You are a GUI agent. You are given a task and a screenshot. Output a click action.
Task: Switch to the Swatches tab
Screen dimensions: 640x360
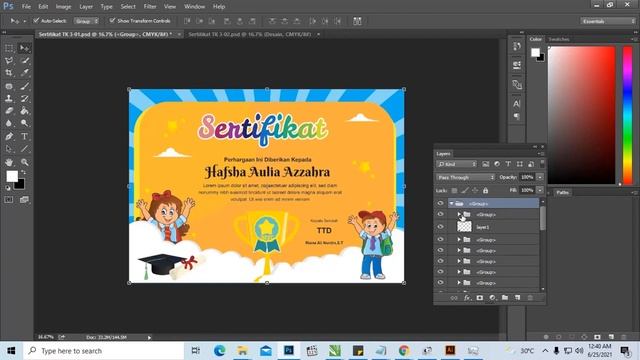(559, 39)
